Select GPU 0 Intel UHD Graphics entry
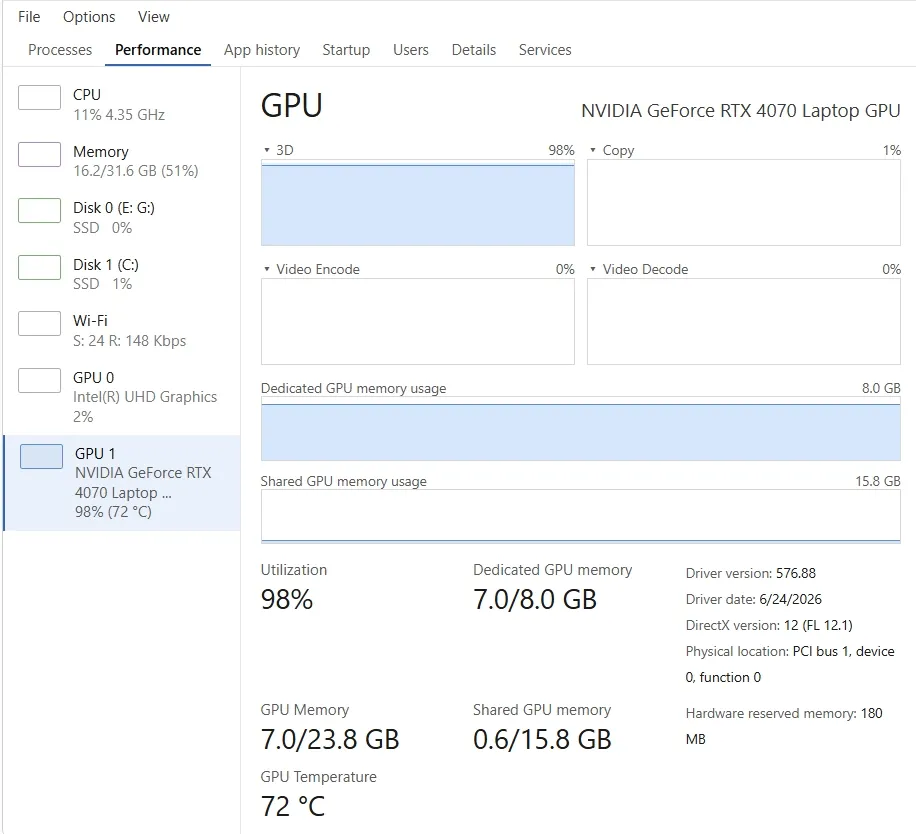Image resolution: width=916 pixels, height=834 pixels. (122, 397)
